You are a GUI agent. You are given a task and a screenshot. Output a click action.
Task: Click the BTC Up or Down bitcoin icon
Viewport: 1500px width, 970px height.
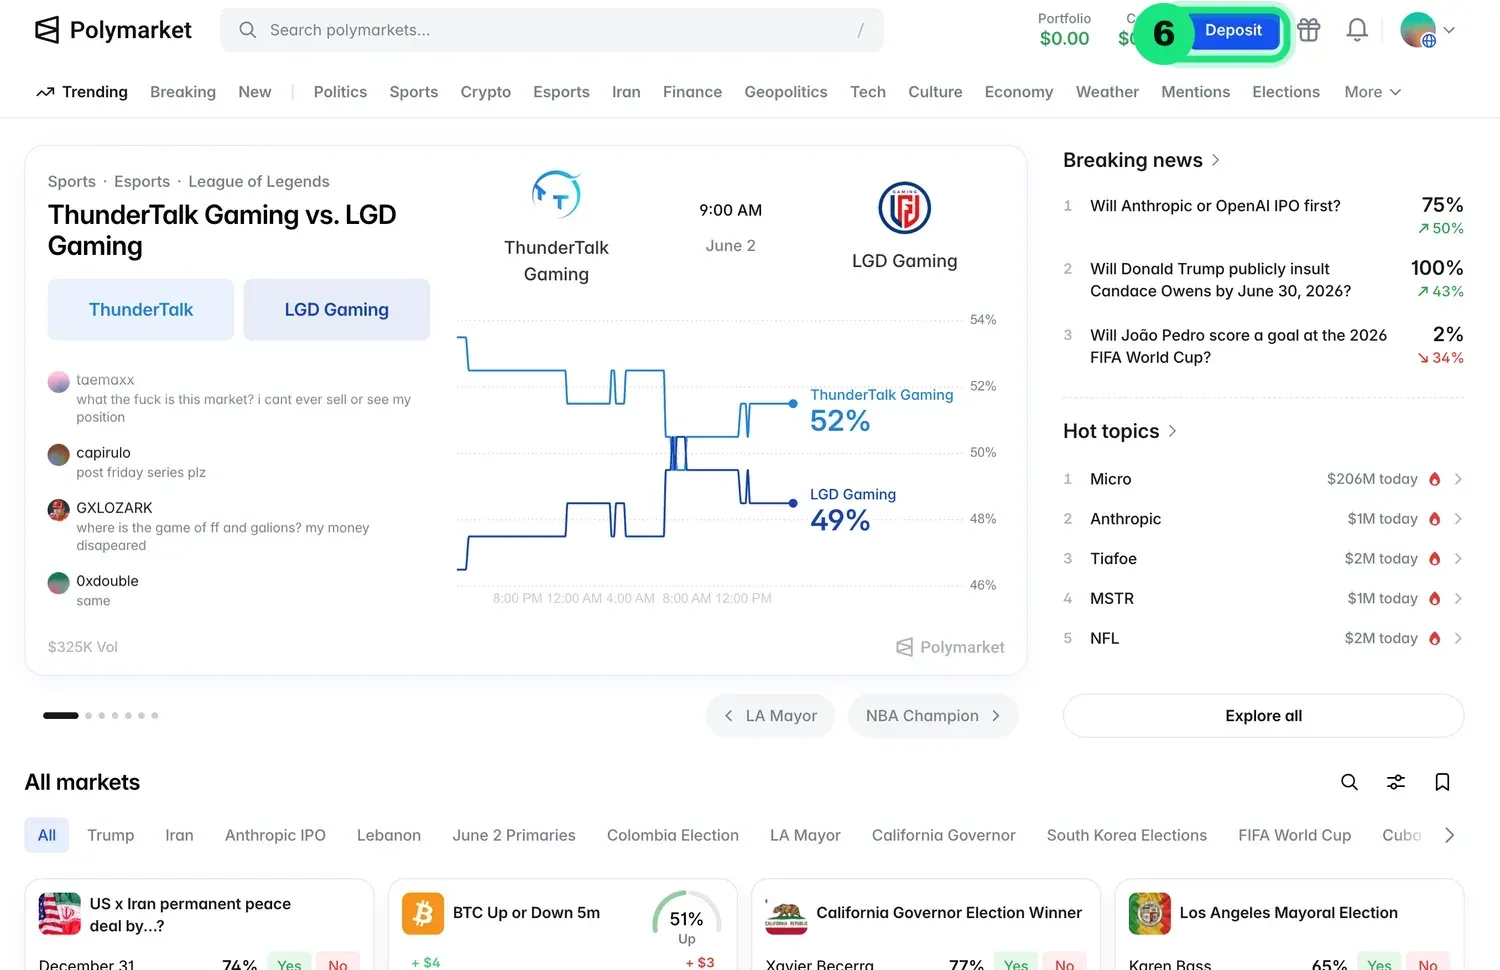(x=422, y=913)
